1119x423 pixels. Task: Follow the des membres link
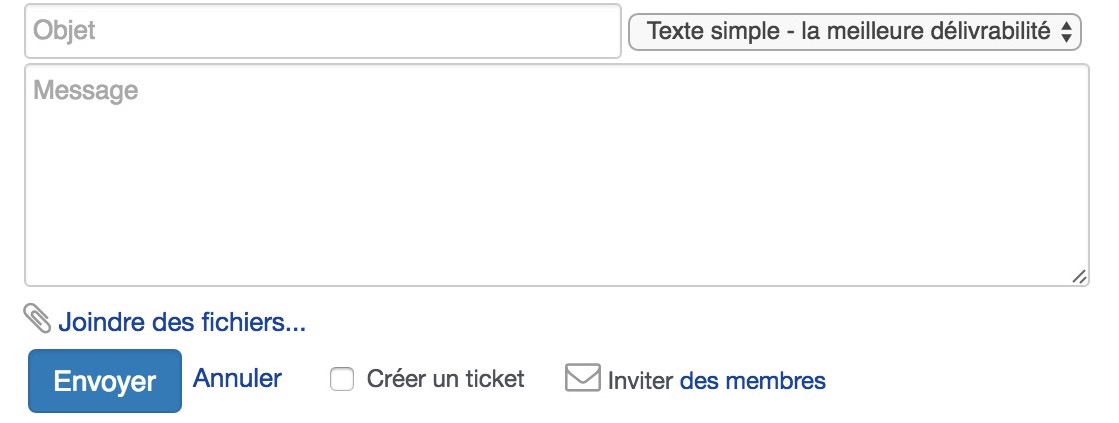click(x=753, y=380)
